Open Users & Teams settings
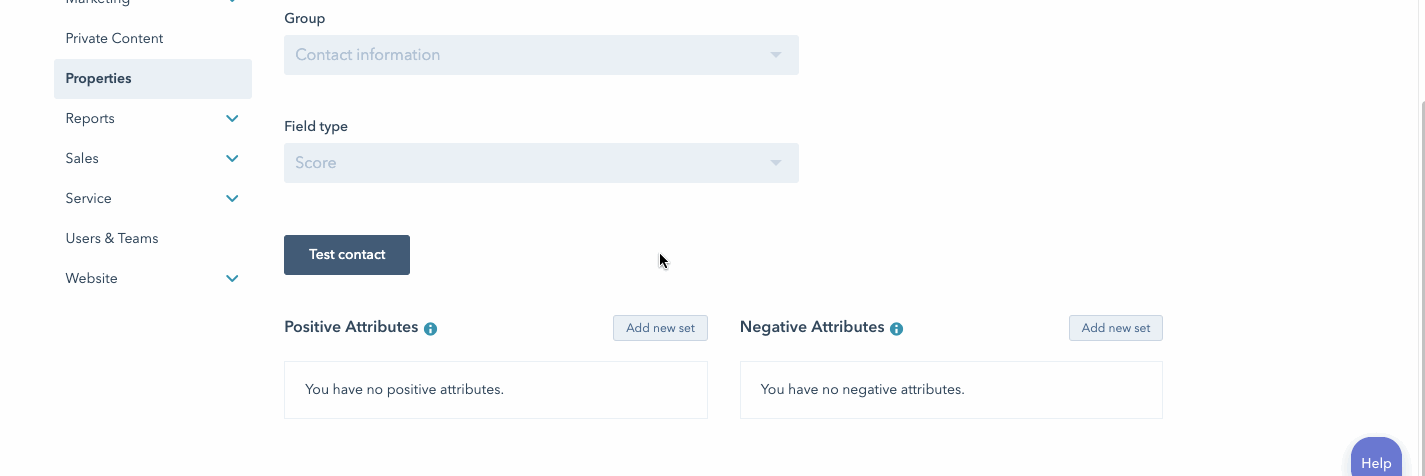The width and height of the screenshot is (1425, 476). [x=112, y=239]
